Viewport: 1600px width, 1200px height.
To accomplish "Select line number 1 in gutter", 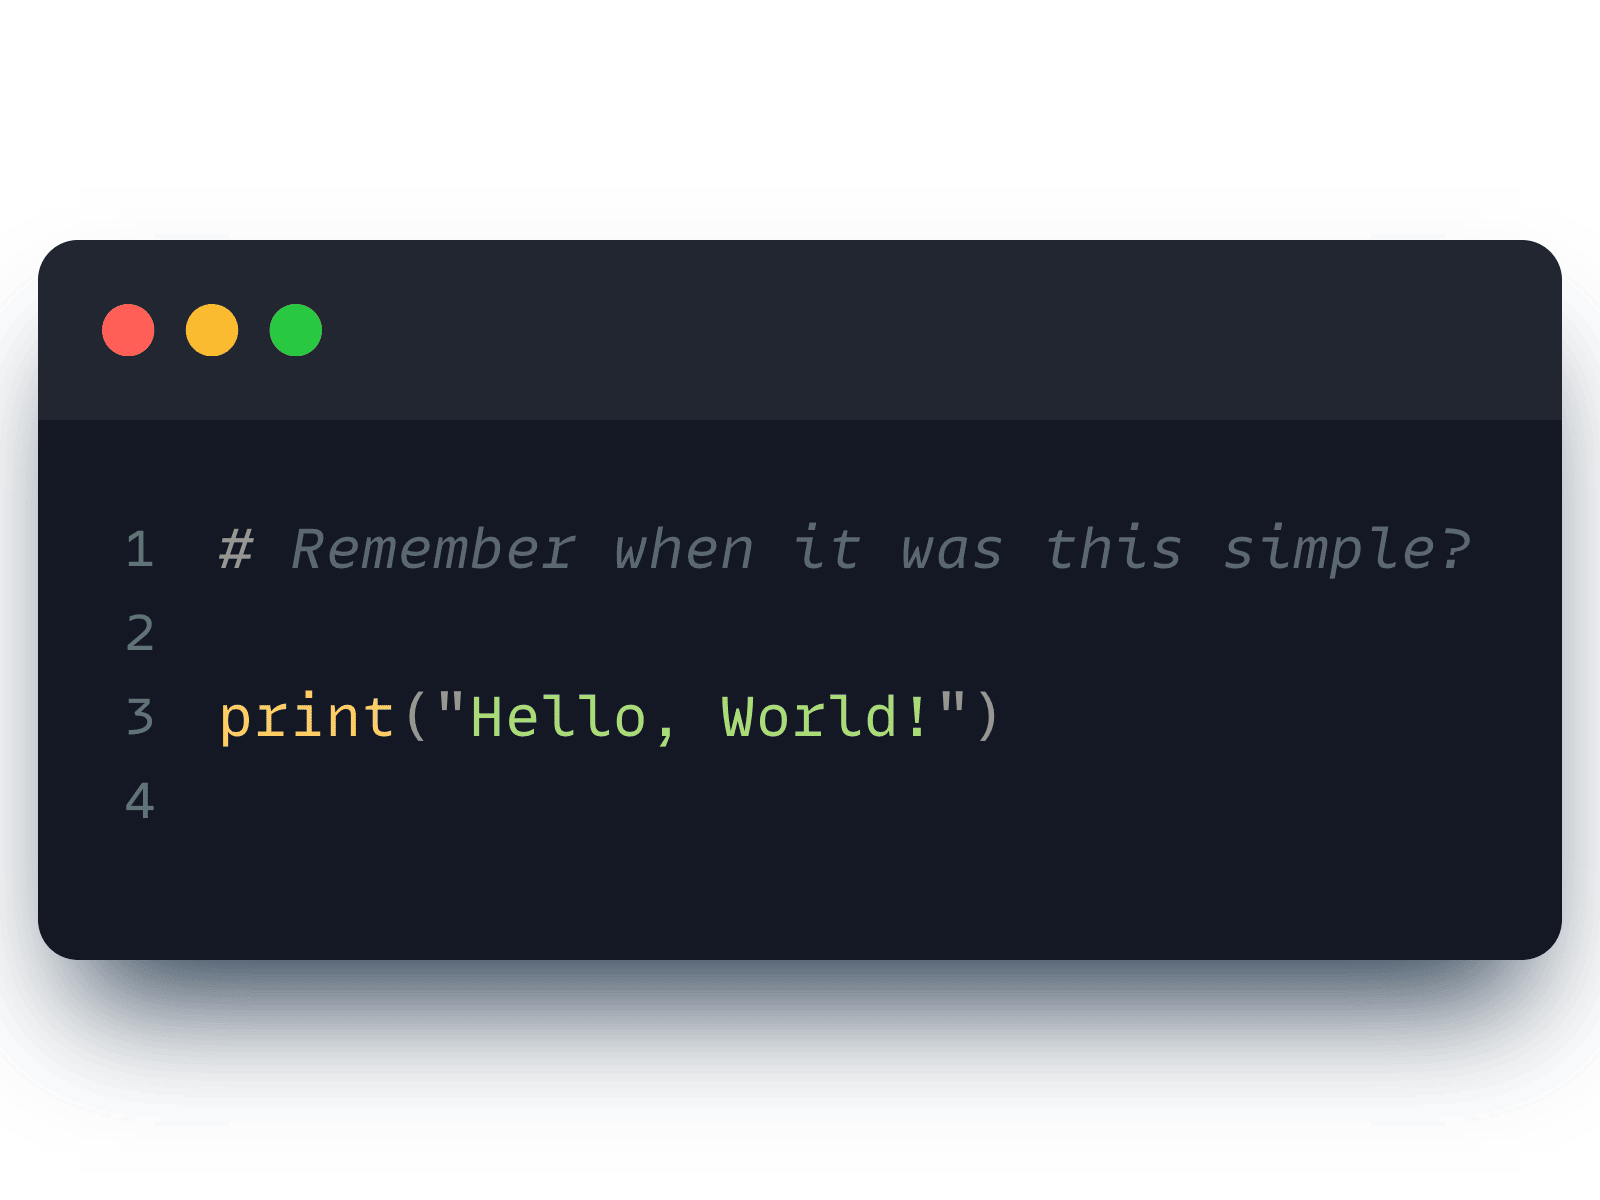I will tap(140, 550).
